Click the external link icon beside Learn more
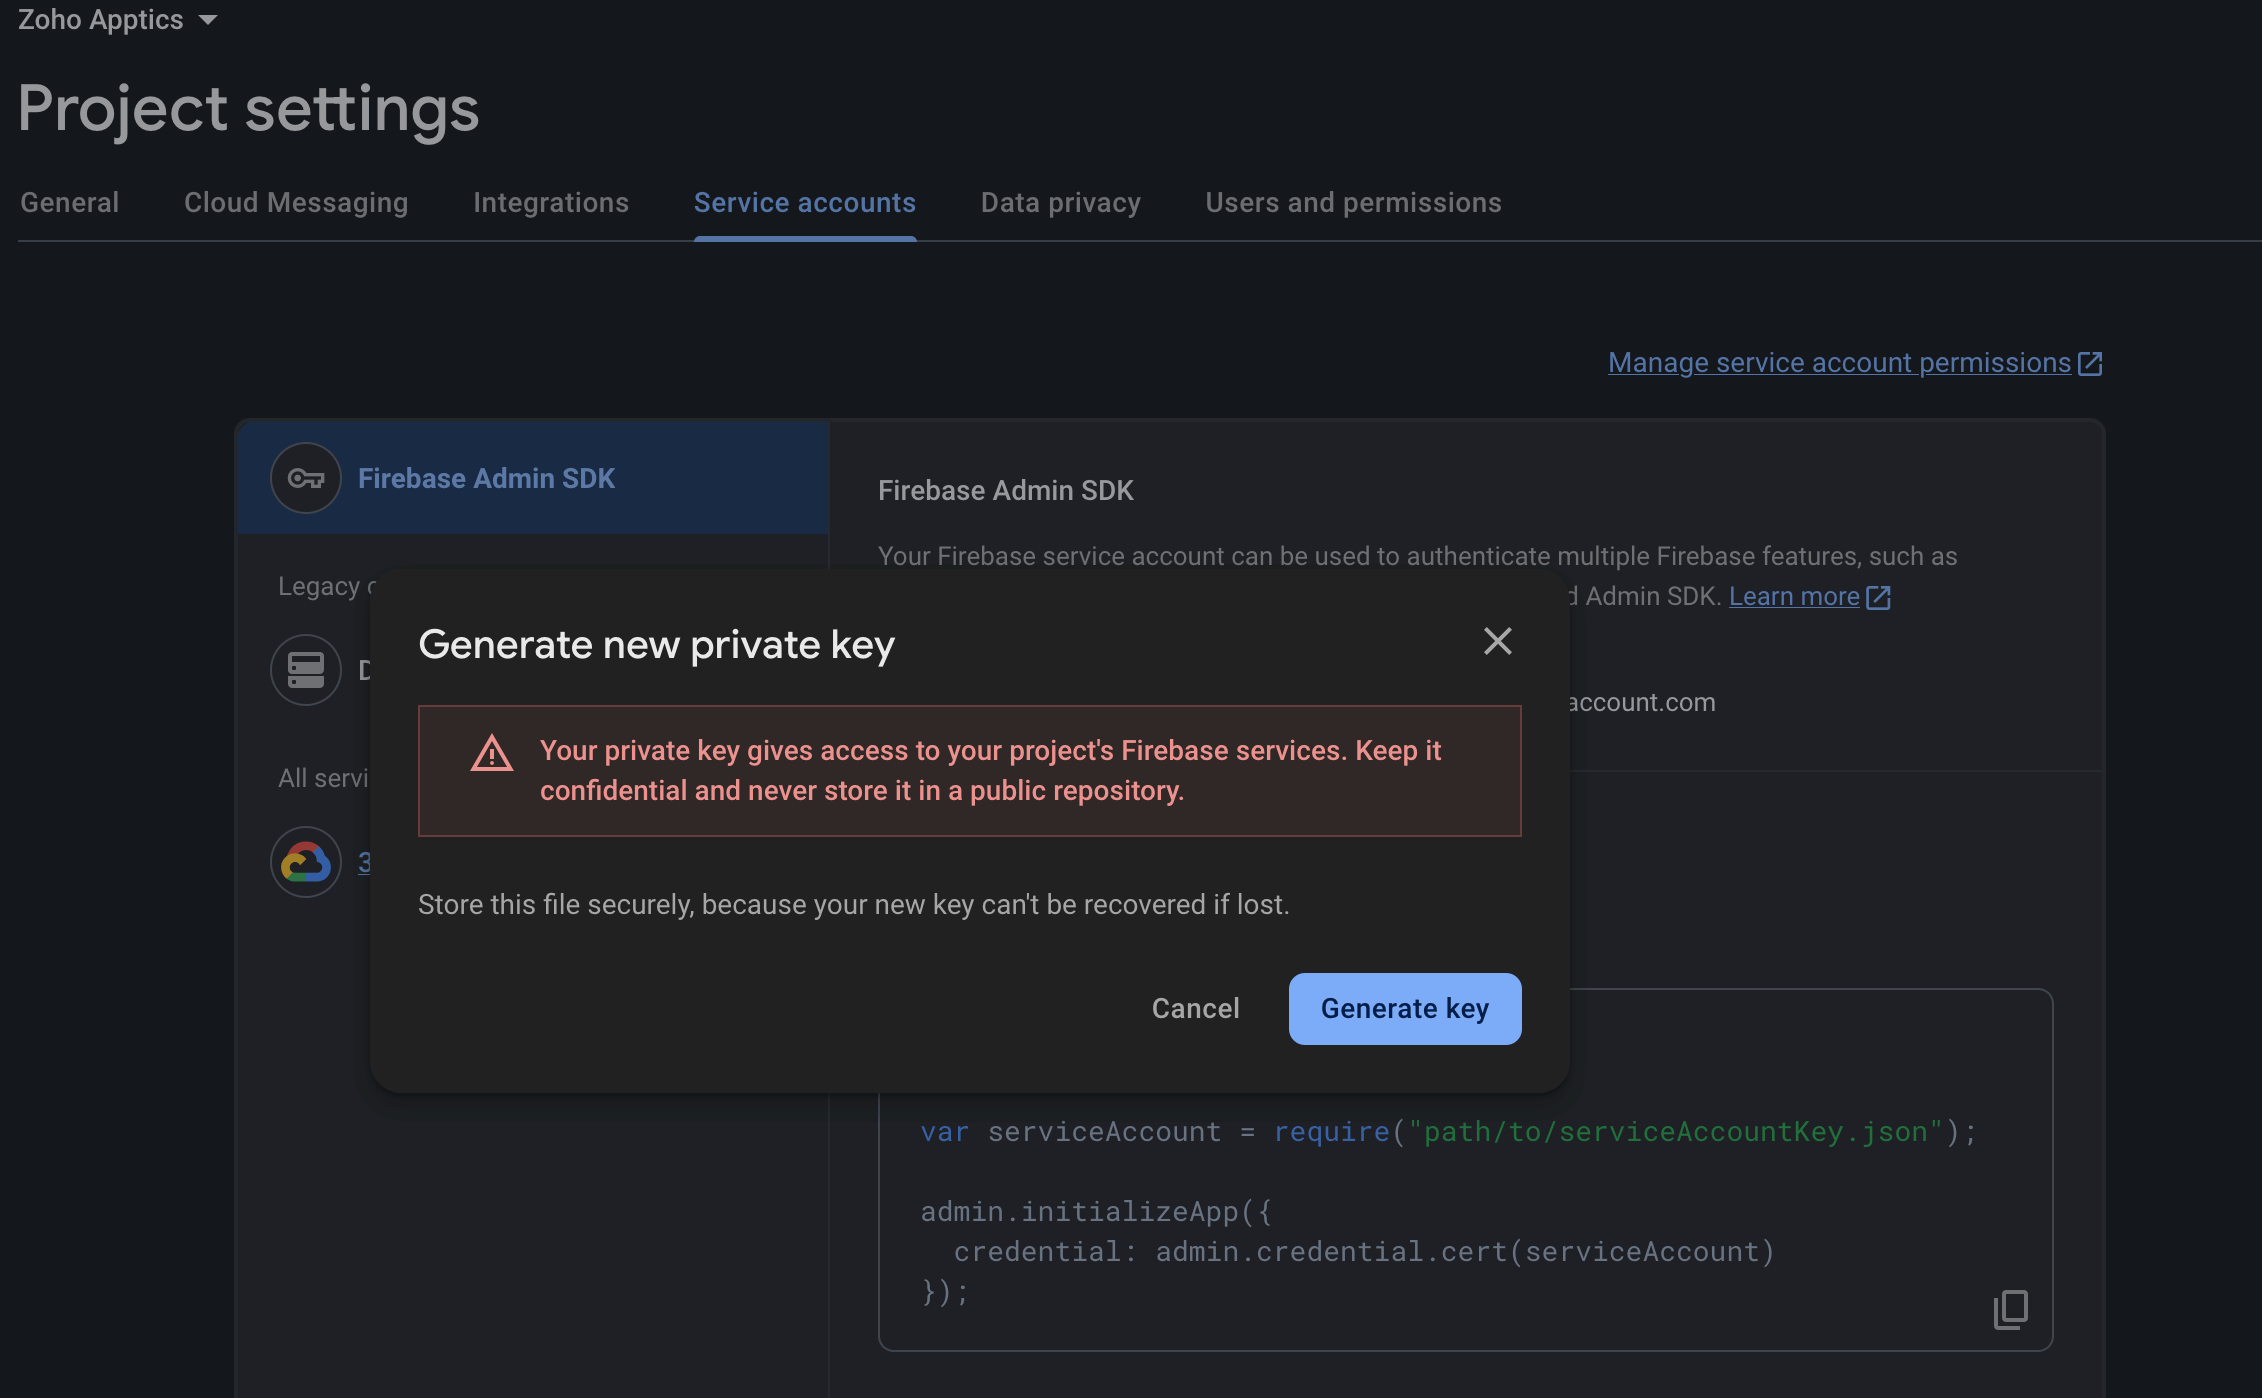Image resolution: width=2262 pixels, height=1398 pixels. click(1879, 597)
